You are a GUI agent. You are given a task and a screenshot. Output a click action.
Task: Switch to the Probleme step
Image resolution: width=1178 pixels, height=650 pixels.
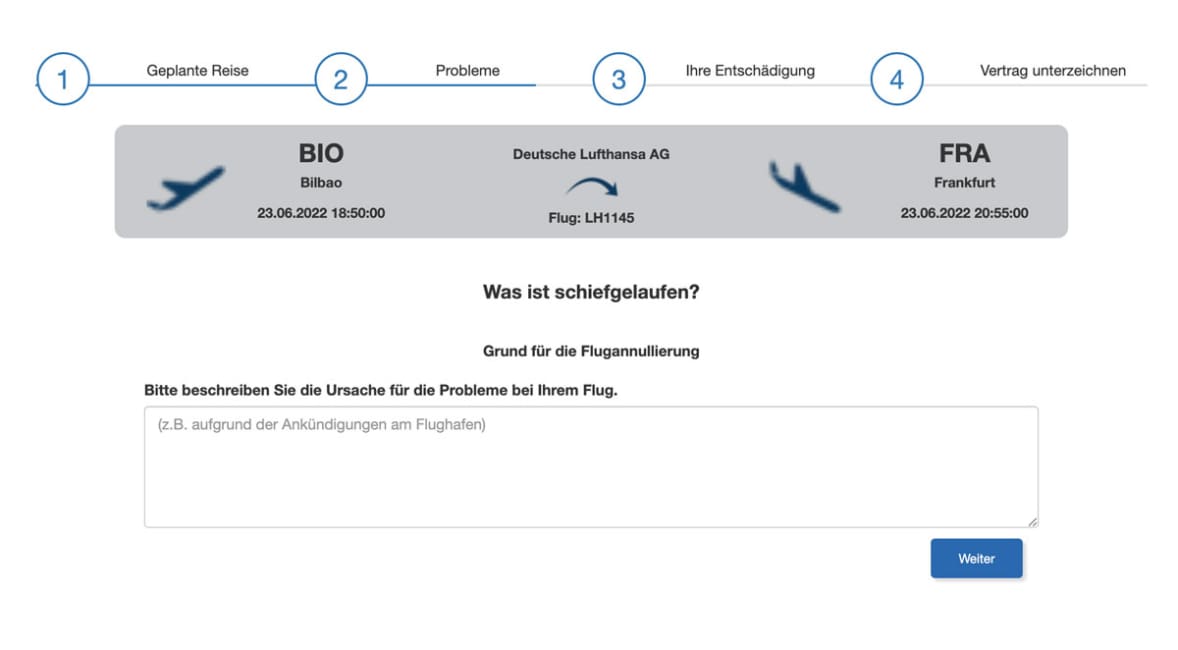click(467, 70)
